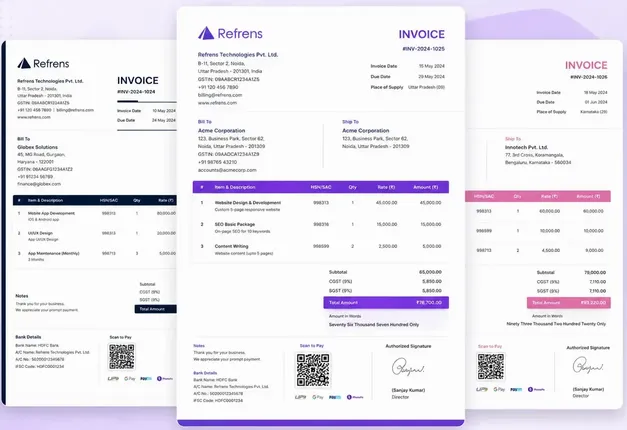Click the UPI icon on the pink invoice

(x=482, y=389)
